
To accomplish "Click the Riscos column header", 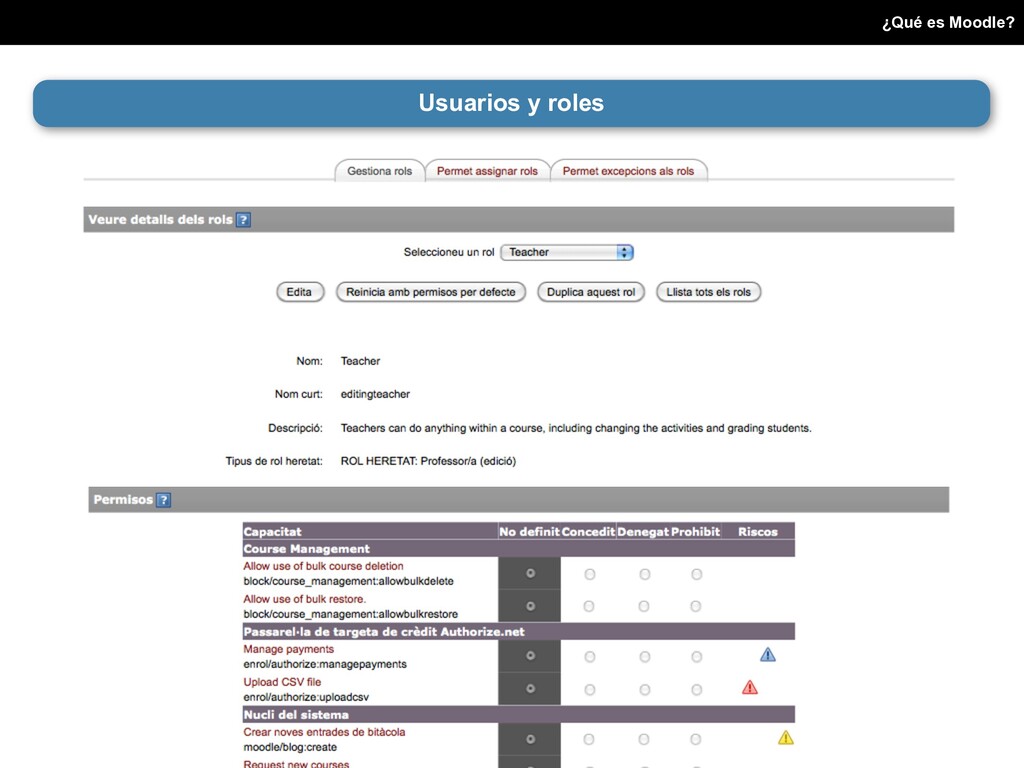I will pos(758,532).
